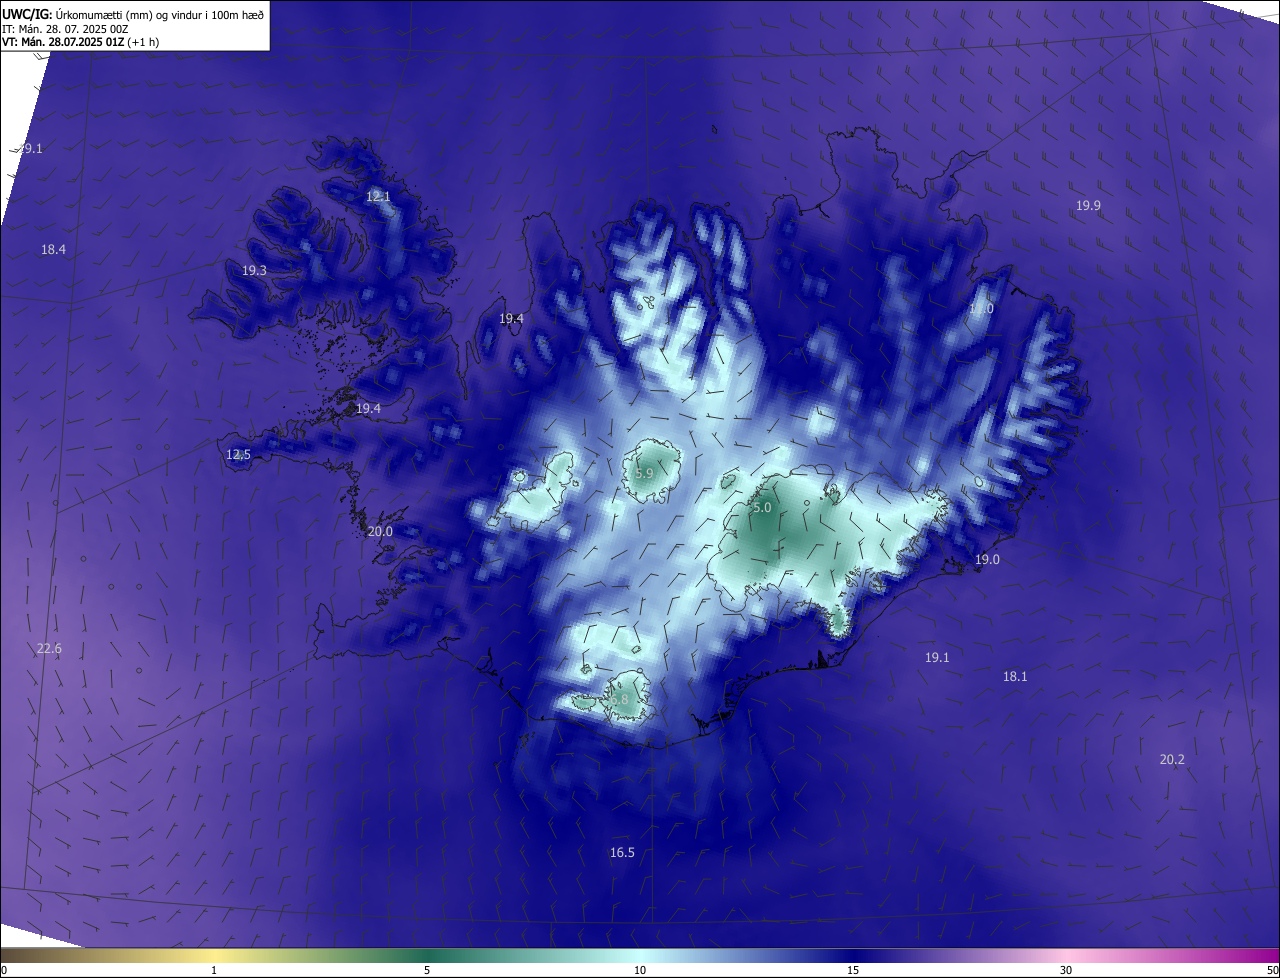The image size is (1280, 978).
Task: Click the colorbar tick label 1
Action: point(214,970)
